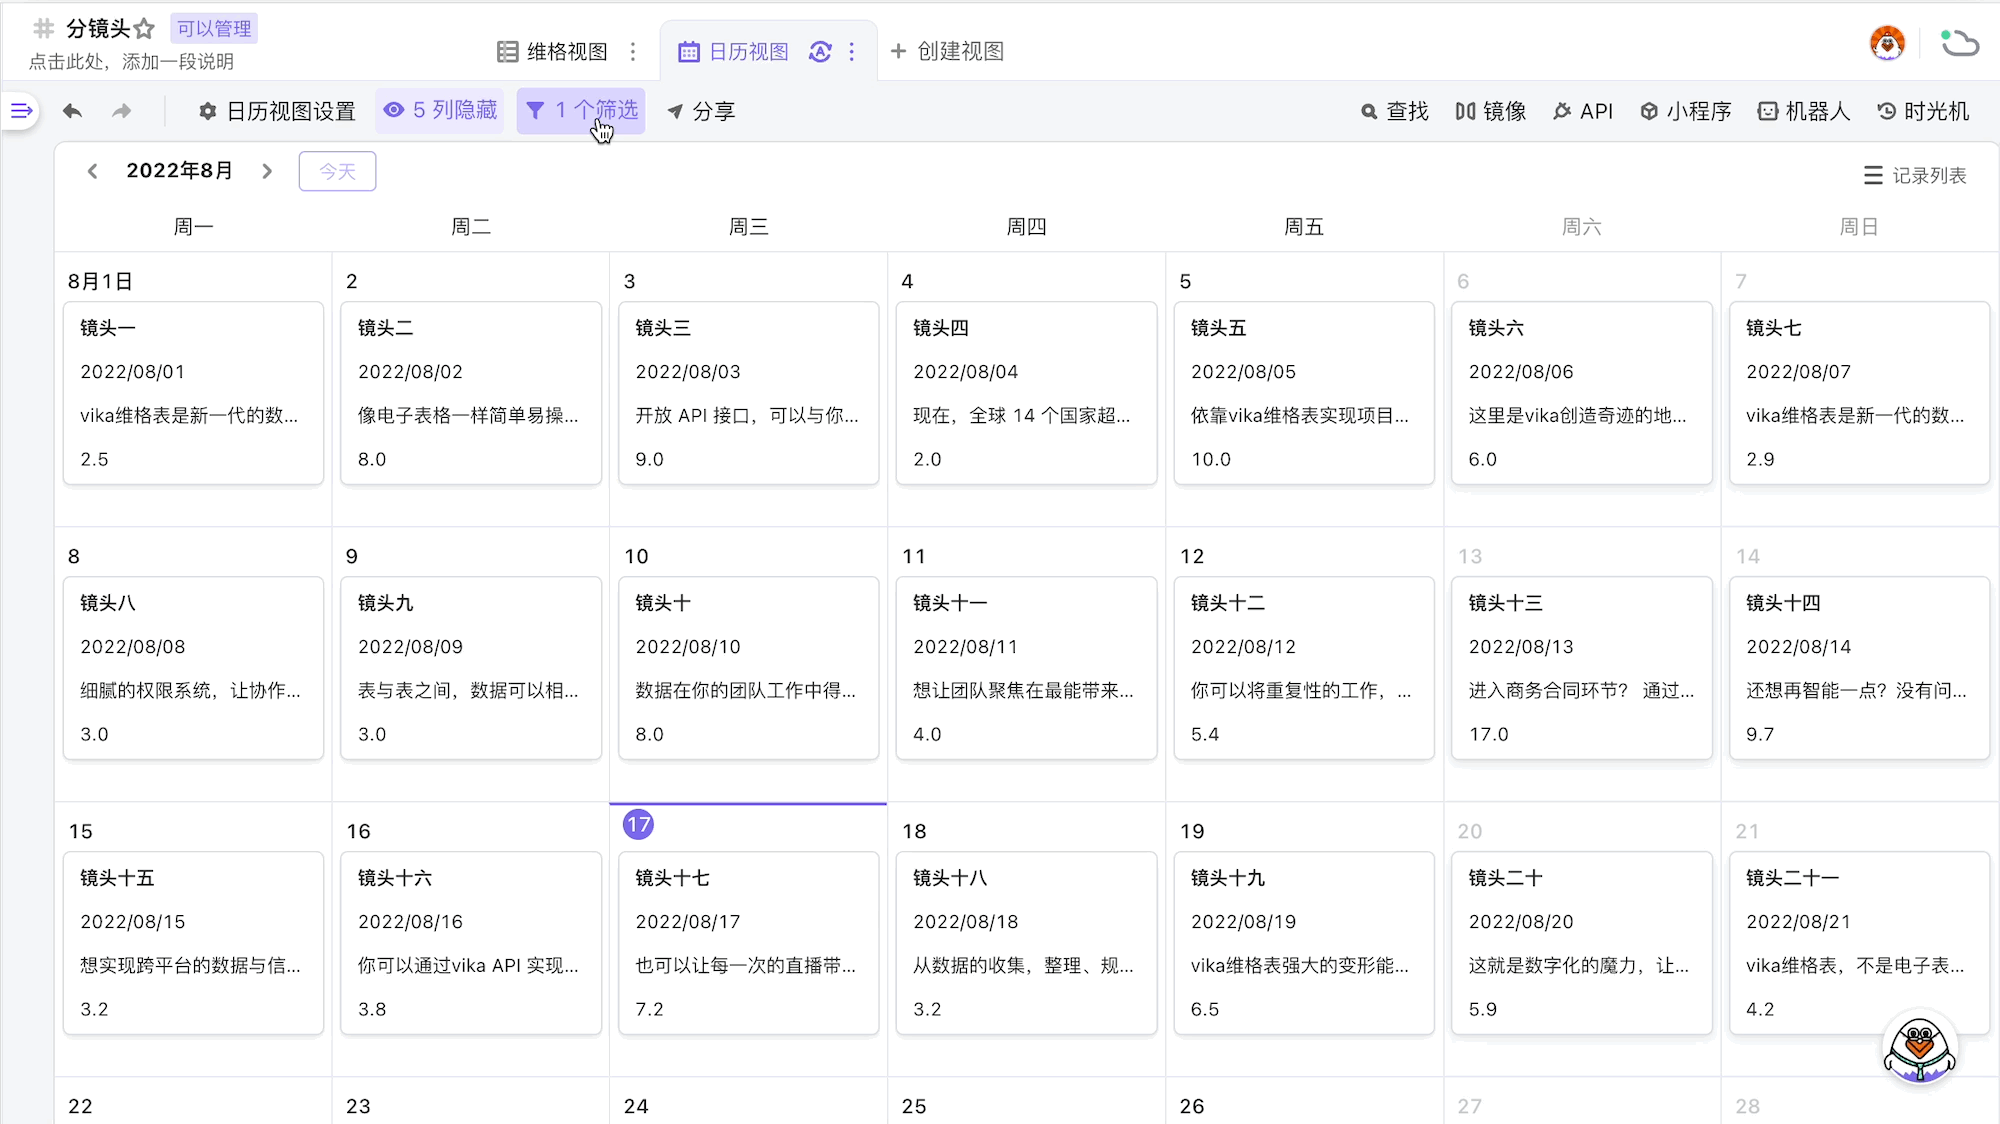Image resolution: width=2000 pixels, height=1124 pixels.
Task: Go to next month chevron
Action: pyautogui.click(x=267, y=171)
